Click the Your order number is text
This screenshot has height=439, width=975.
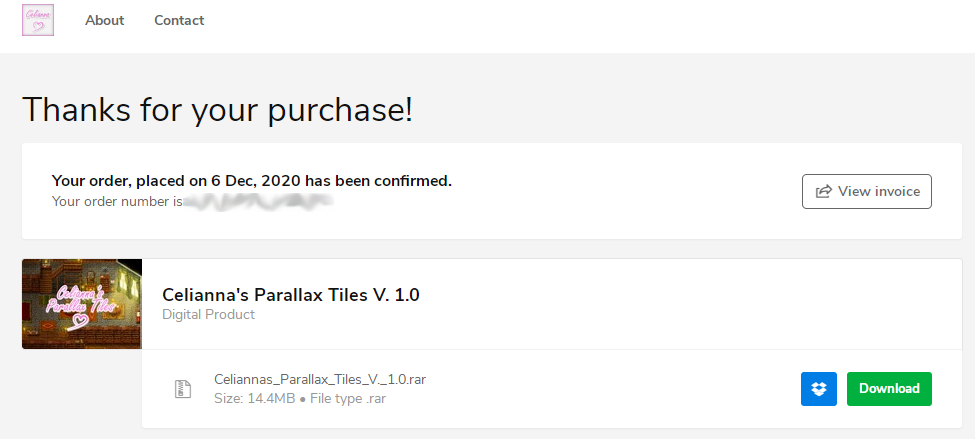[x=117, y=201]
